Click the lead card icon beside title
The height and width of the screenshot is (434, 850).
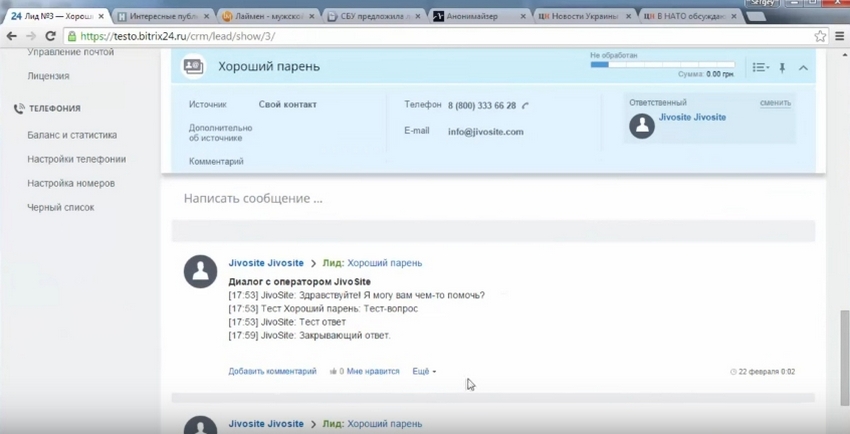193,67
